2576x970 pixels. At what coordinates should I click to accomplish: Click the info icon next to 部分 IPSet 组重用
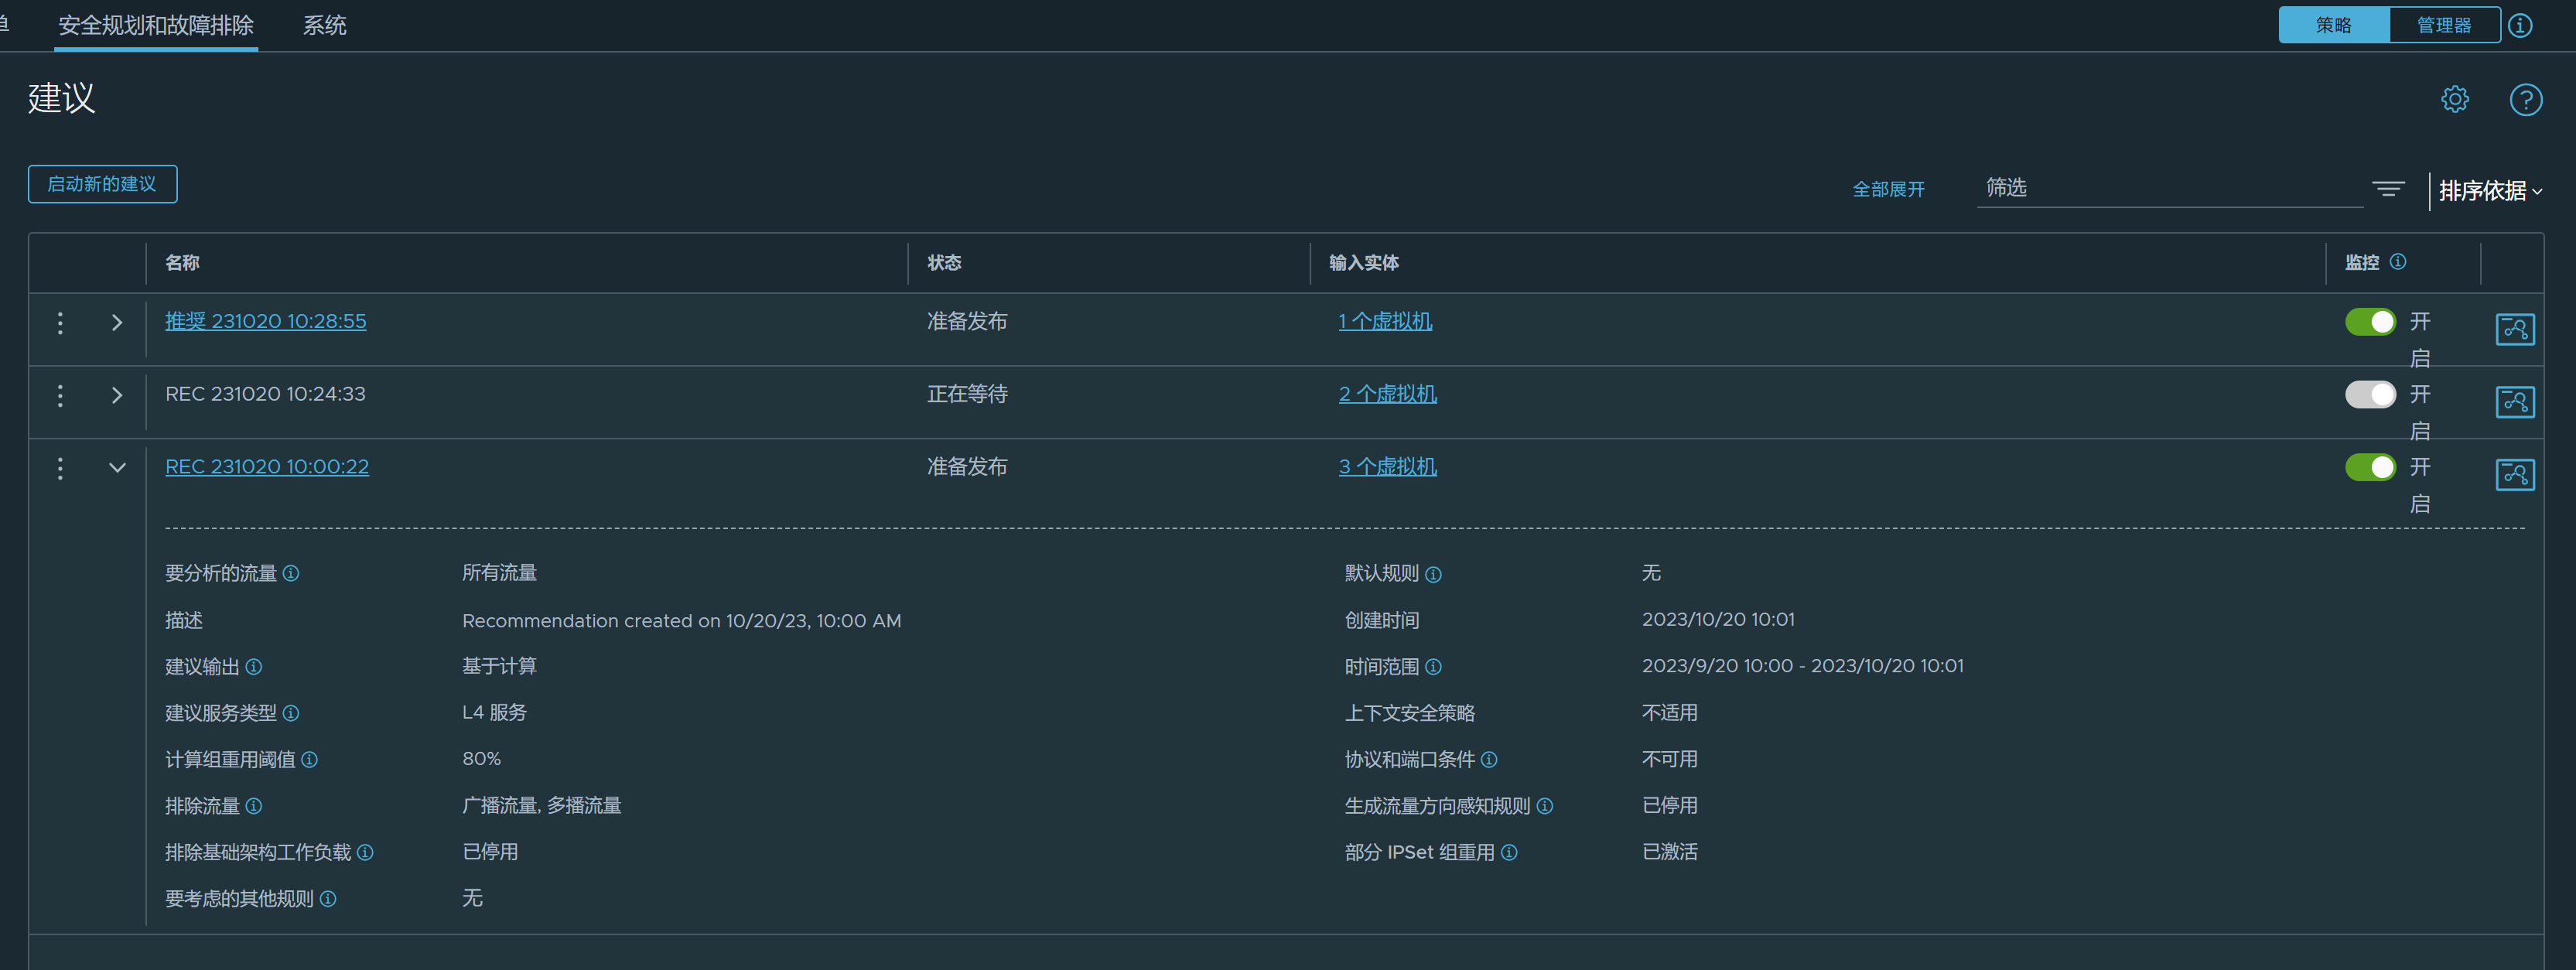coord(1510,852)
